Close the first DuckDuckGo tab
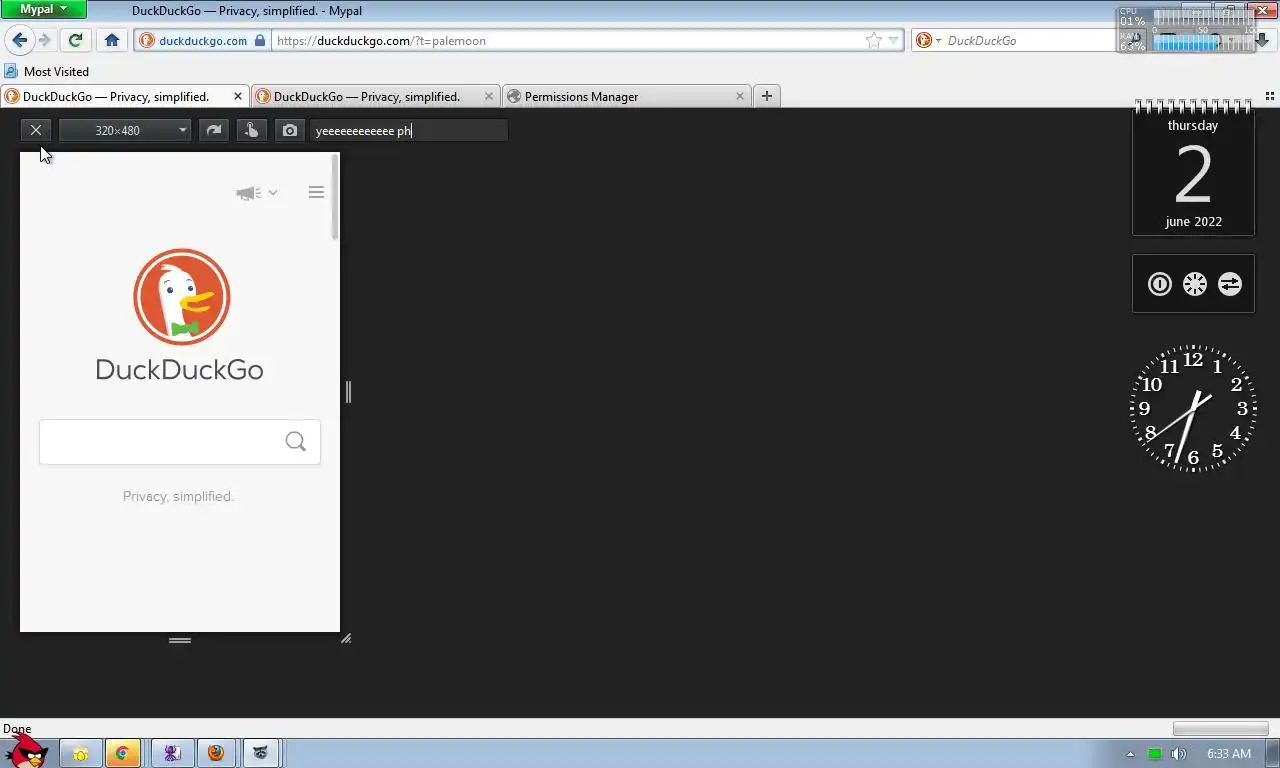 click(x=238, y=96)
